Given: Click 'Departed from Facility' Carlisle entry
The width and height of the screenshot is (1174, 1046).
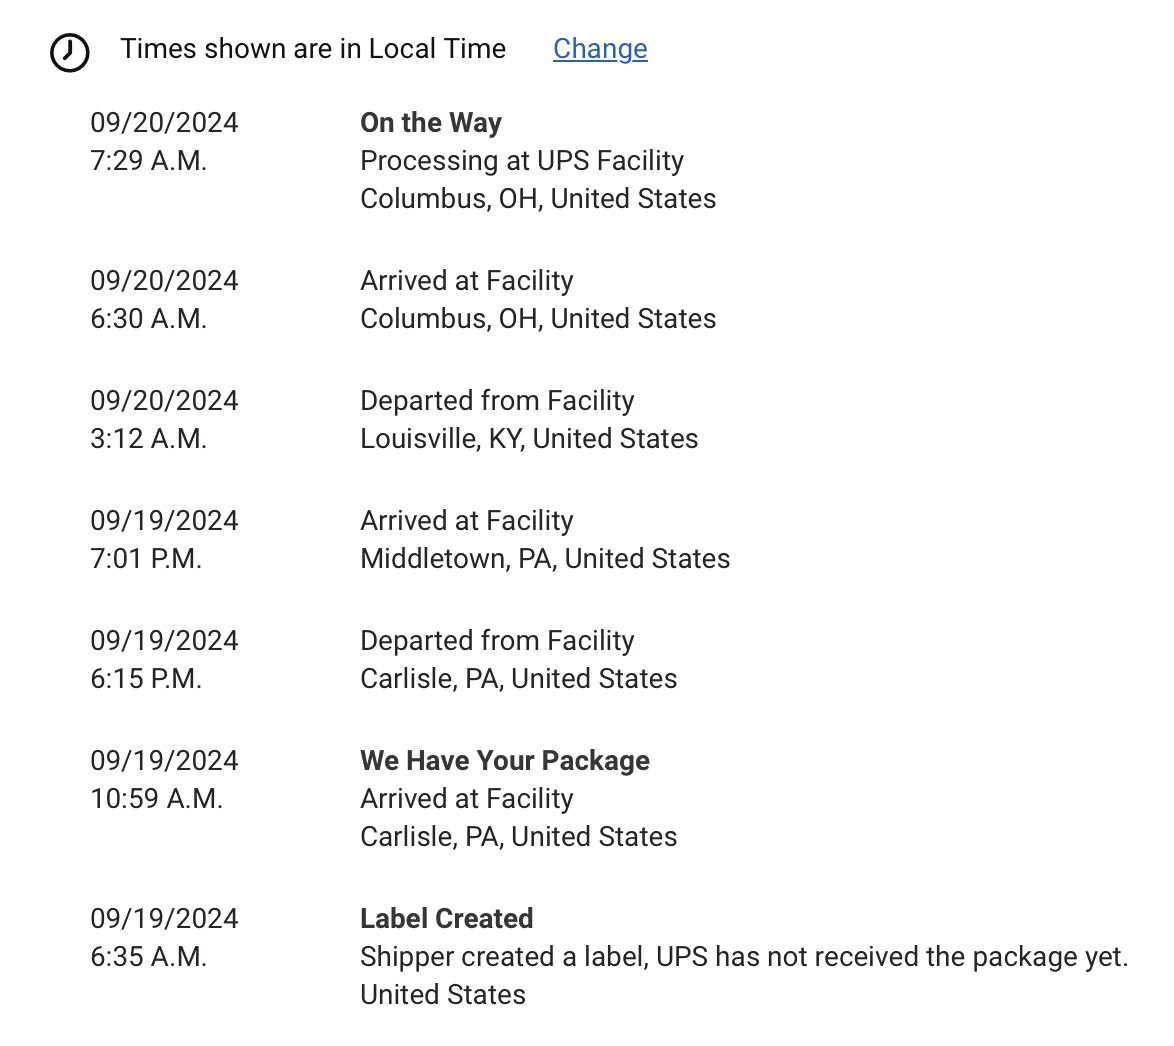Looking at the screenshot, I should [497, 641].
